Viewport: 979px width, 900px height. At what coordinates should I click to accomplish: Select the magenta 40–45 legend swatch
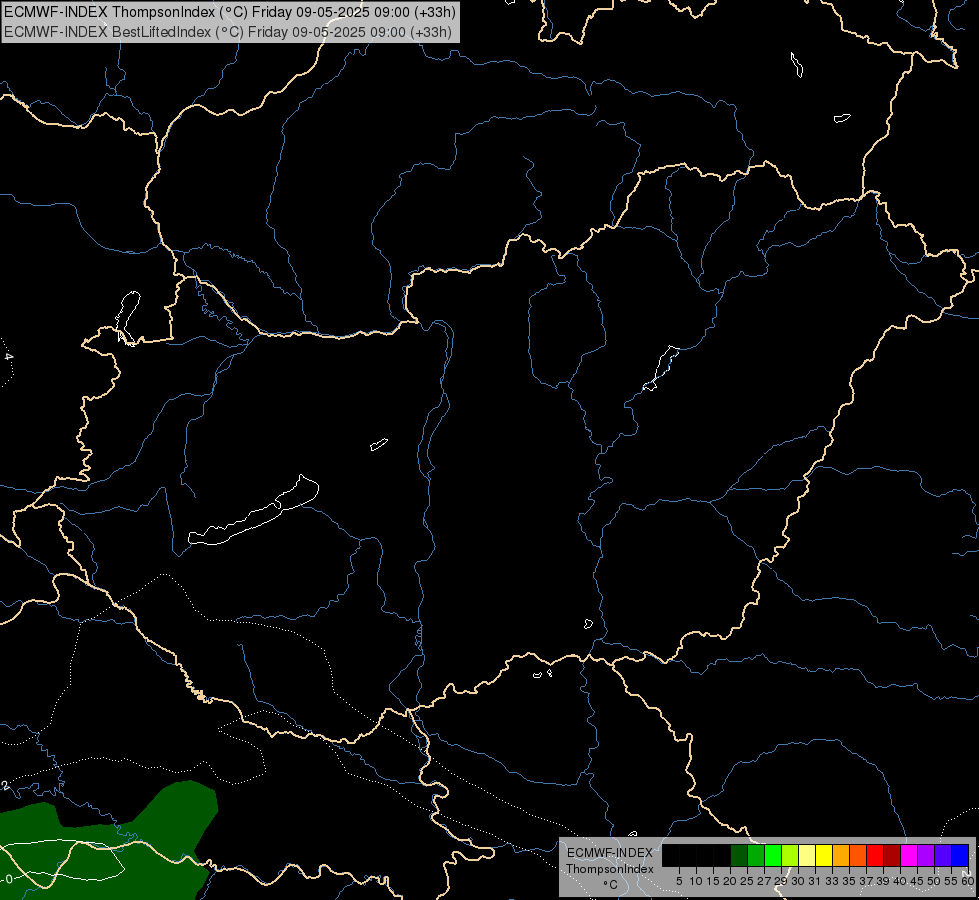[x=909, y=855]
